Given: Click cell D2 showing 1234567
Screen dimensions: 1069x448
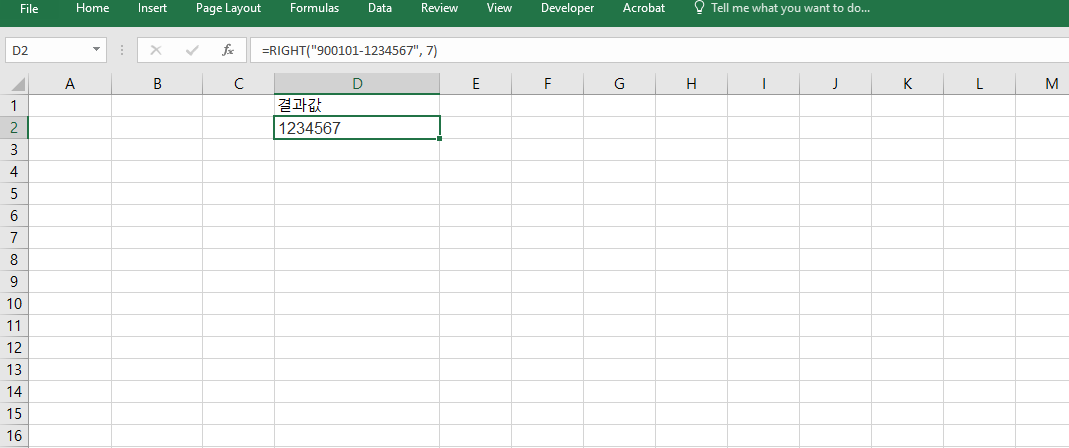Looking at the screenshot, I should [357, 128].
